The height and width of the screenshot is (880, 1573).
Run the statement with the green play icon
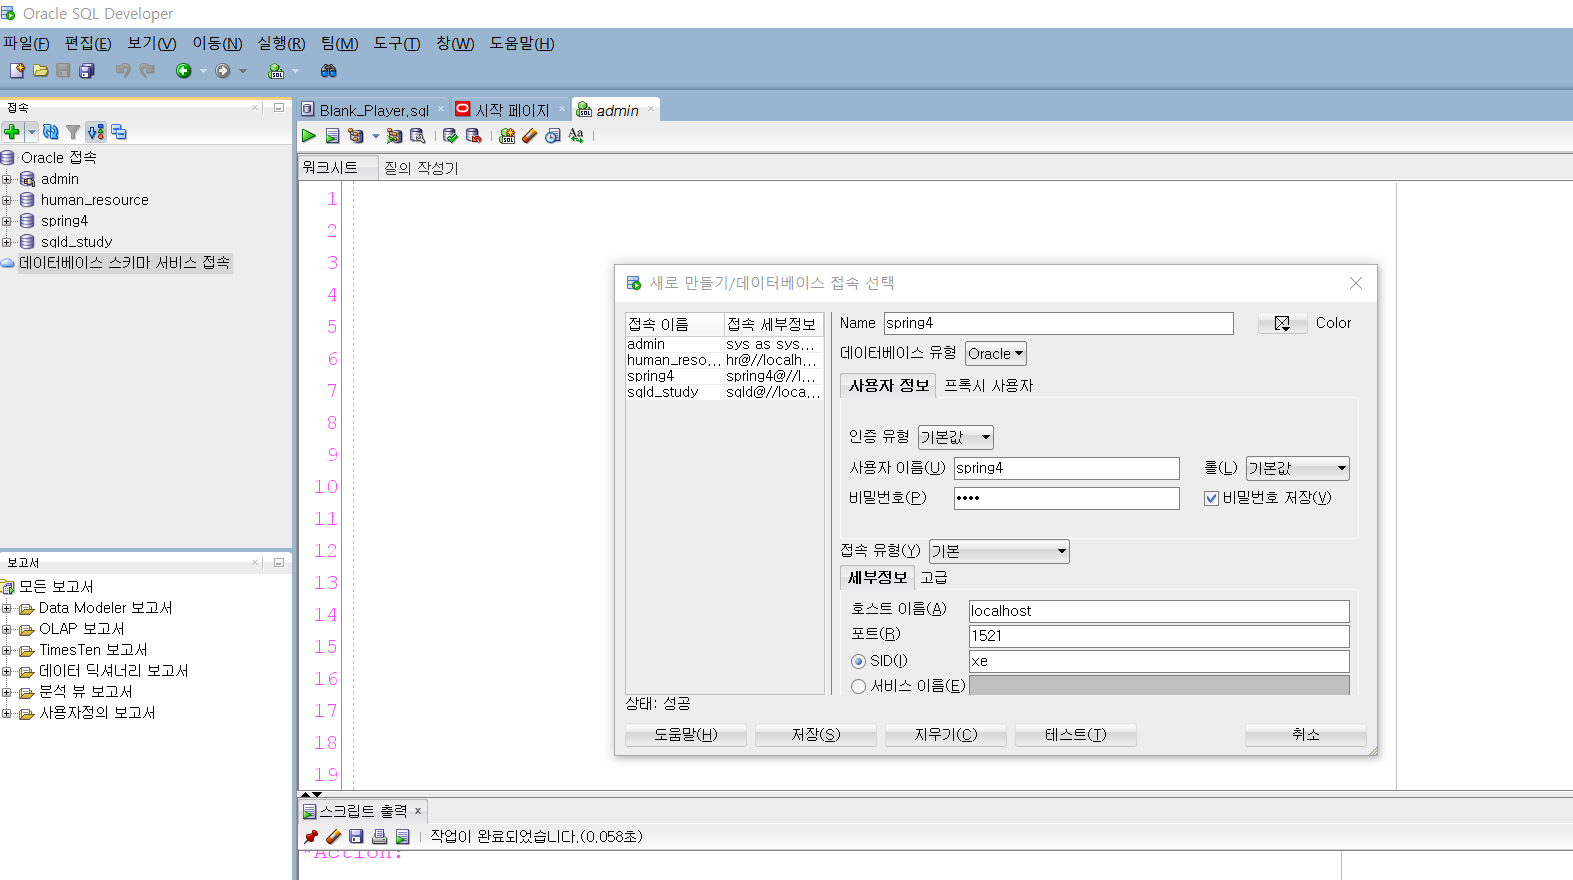coord(309,136)
